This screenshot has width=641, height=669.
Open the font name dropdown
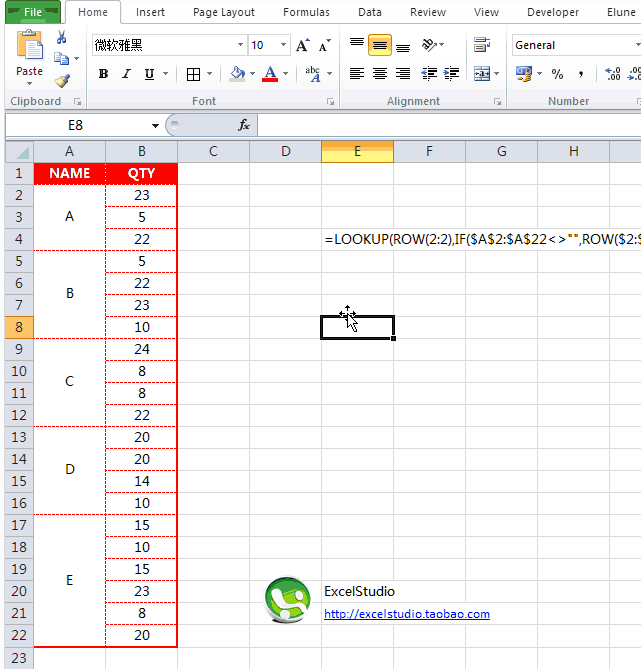click(241, 46)
